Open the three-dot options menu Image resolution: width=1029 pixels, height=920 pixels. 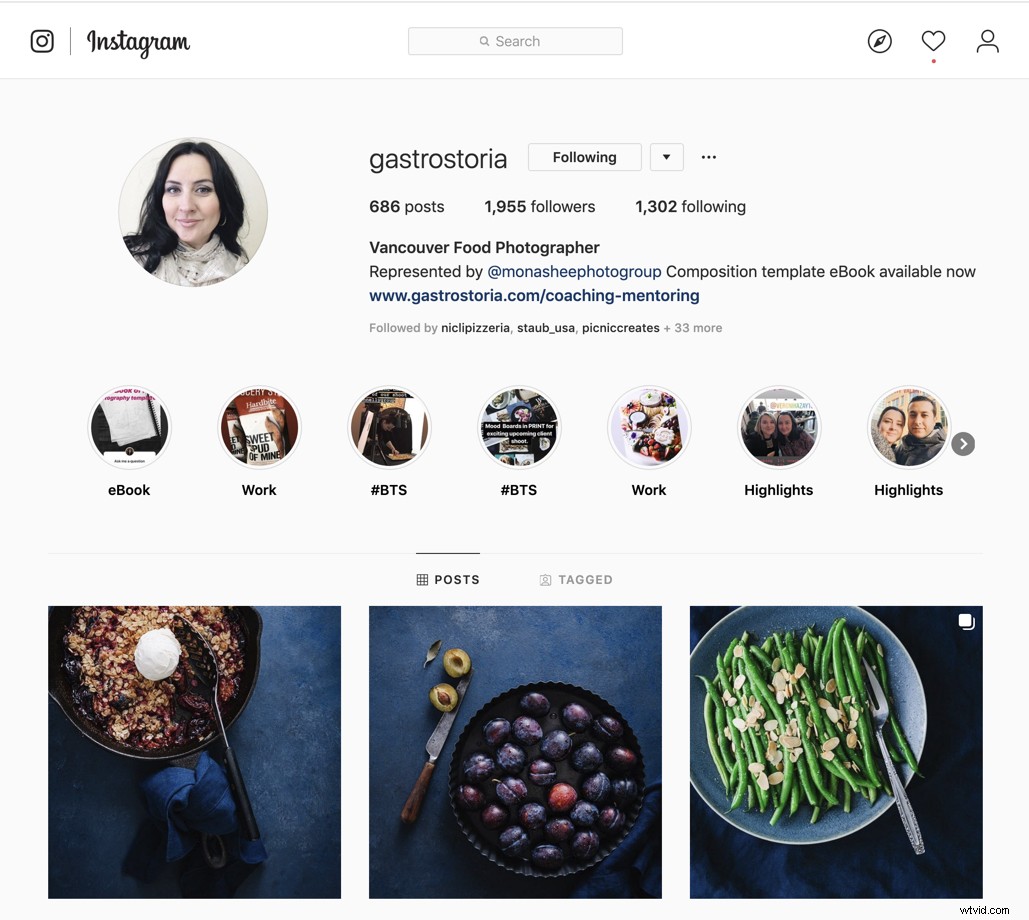click(709, 157)
